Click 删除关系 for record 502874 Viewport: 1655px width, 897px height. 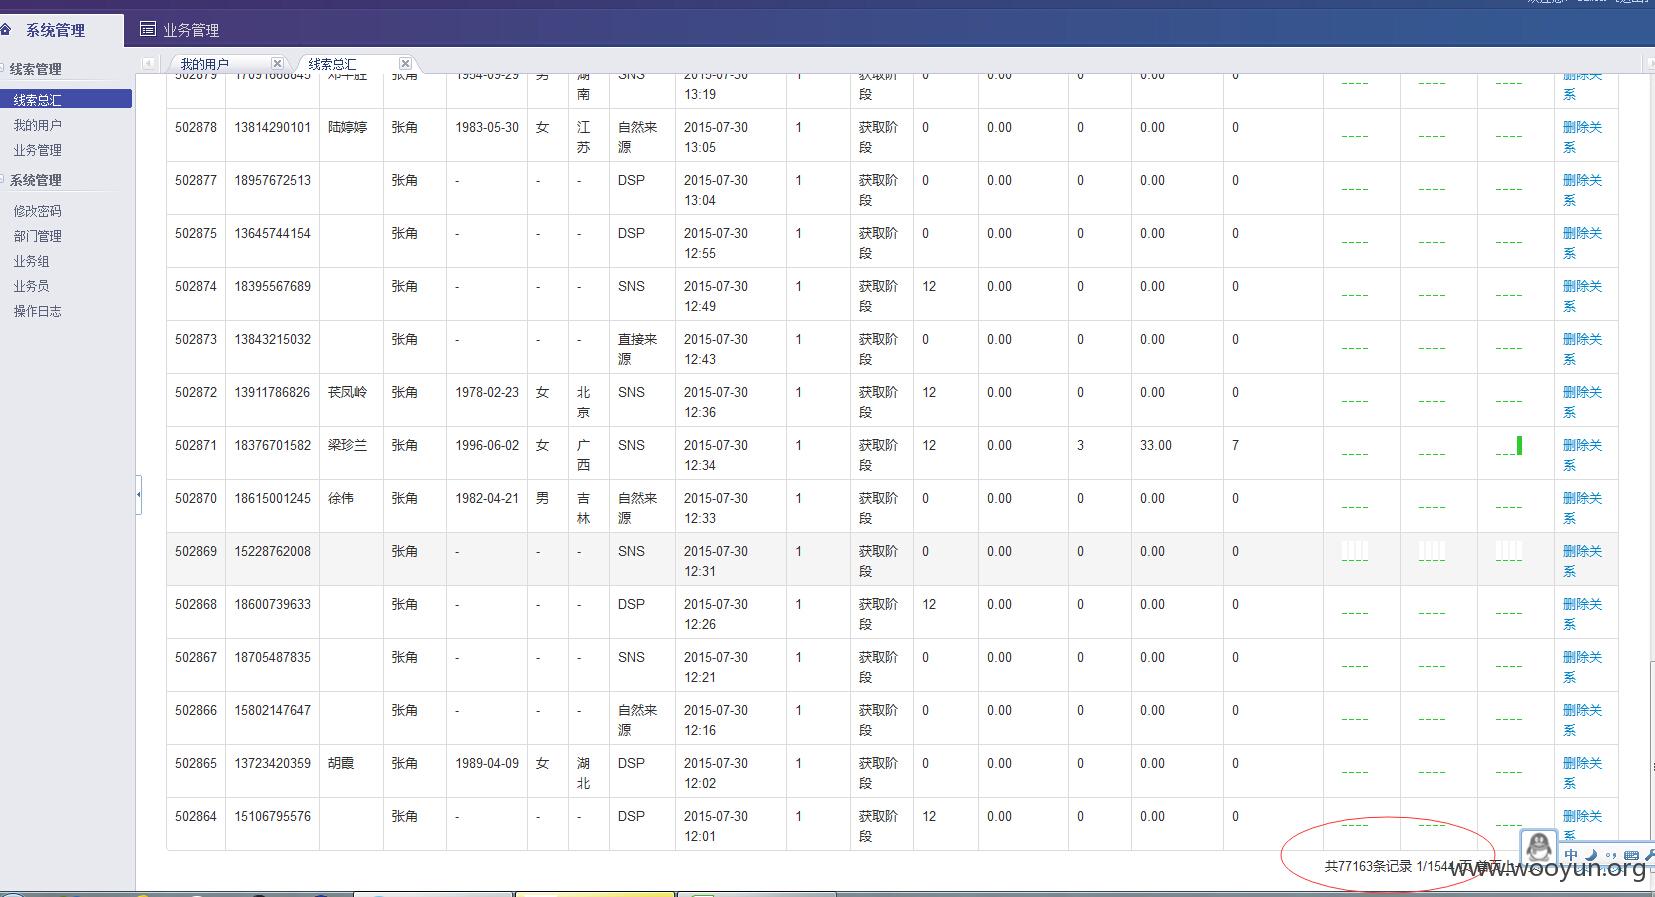point(1582,296)
